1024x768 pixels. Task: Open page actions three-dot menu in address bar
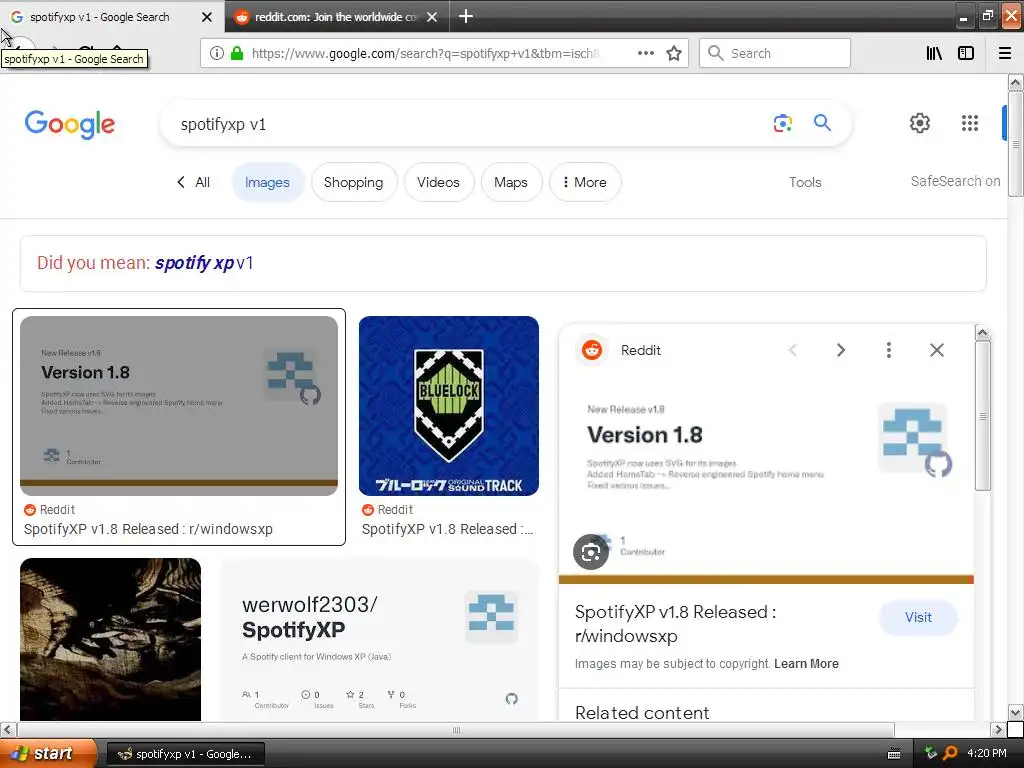(646, 54)
